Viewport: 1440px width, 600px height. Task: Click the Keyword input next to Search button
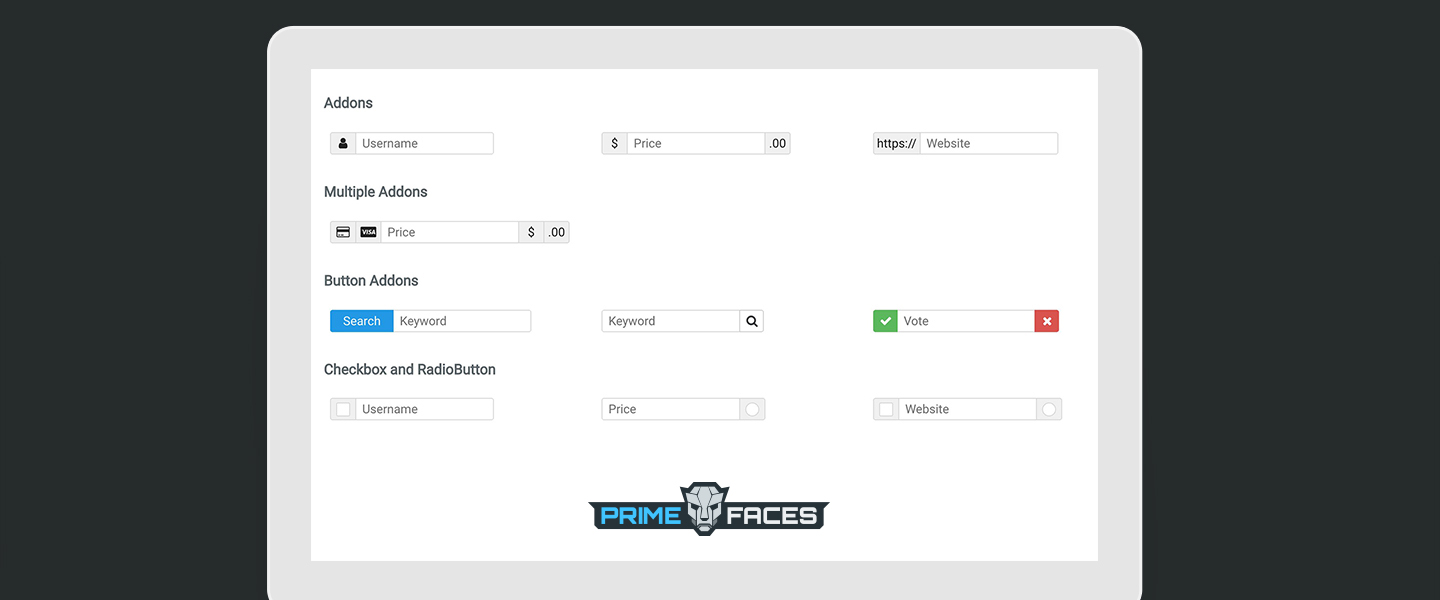[462, 321]
